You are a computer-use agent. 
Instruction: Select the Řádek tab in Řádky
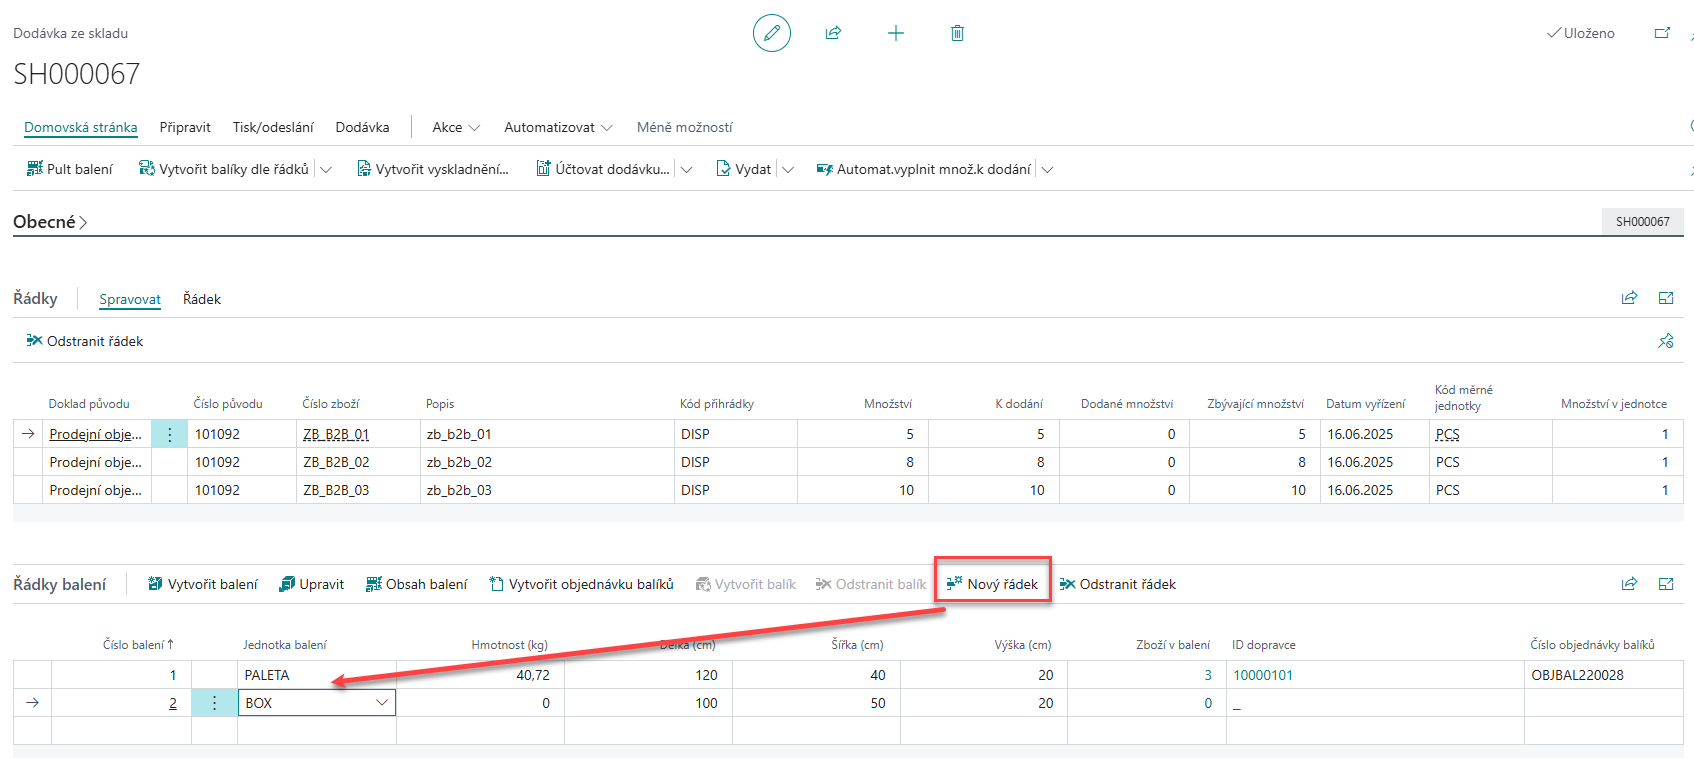coord(202,299)
